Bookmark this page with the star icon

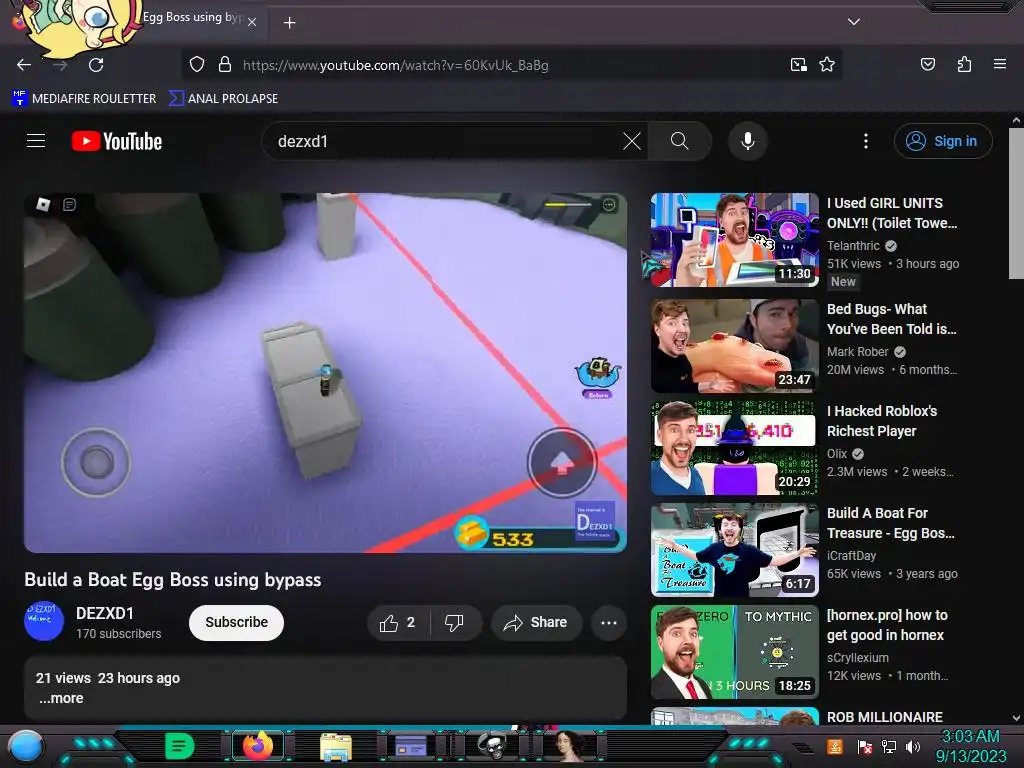click(827, 65)
